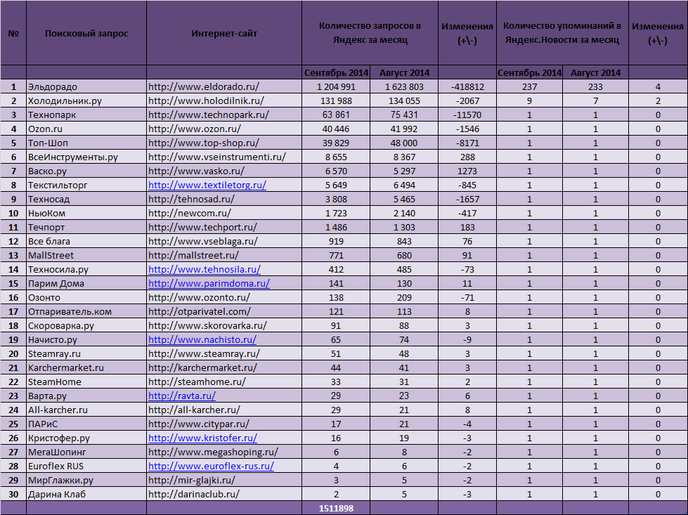Viewport: 688px width, 515px height.
Task: Select the -418812 change cell
Action: pyautogui.click(x=467, y=87)
